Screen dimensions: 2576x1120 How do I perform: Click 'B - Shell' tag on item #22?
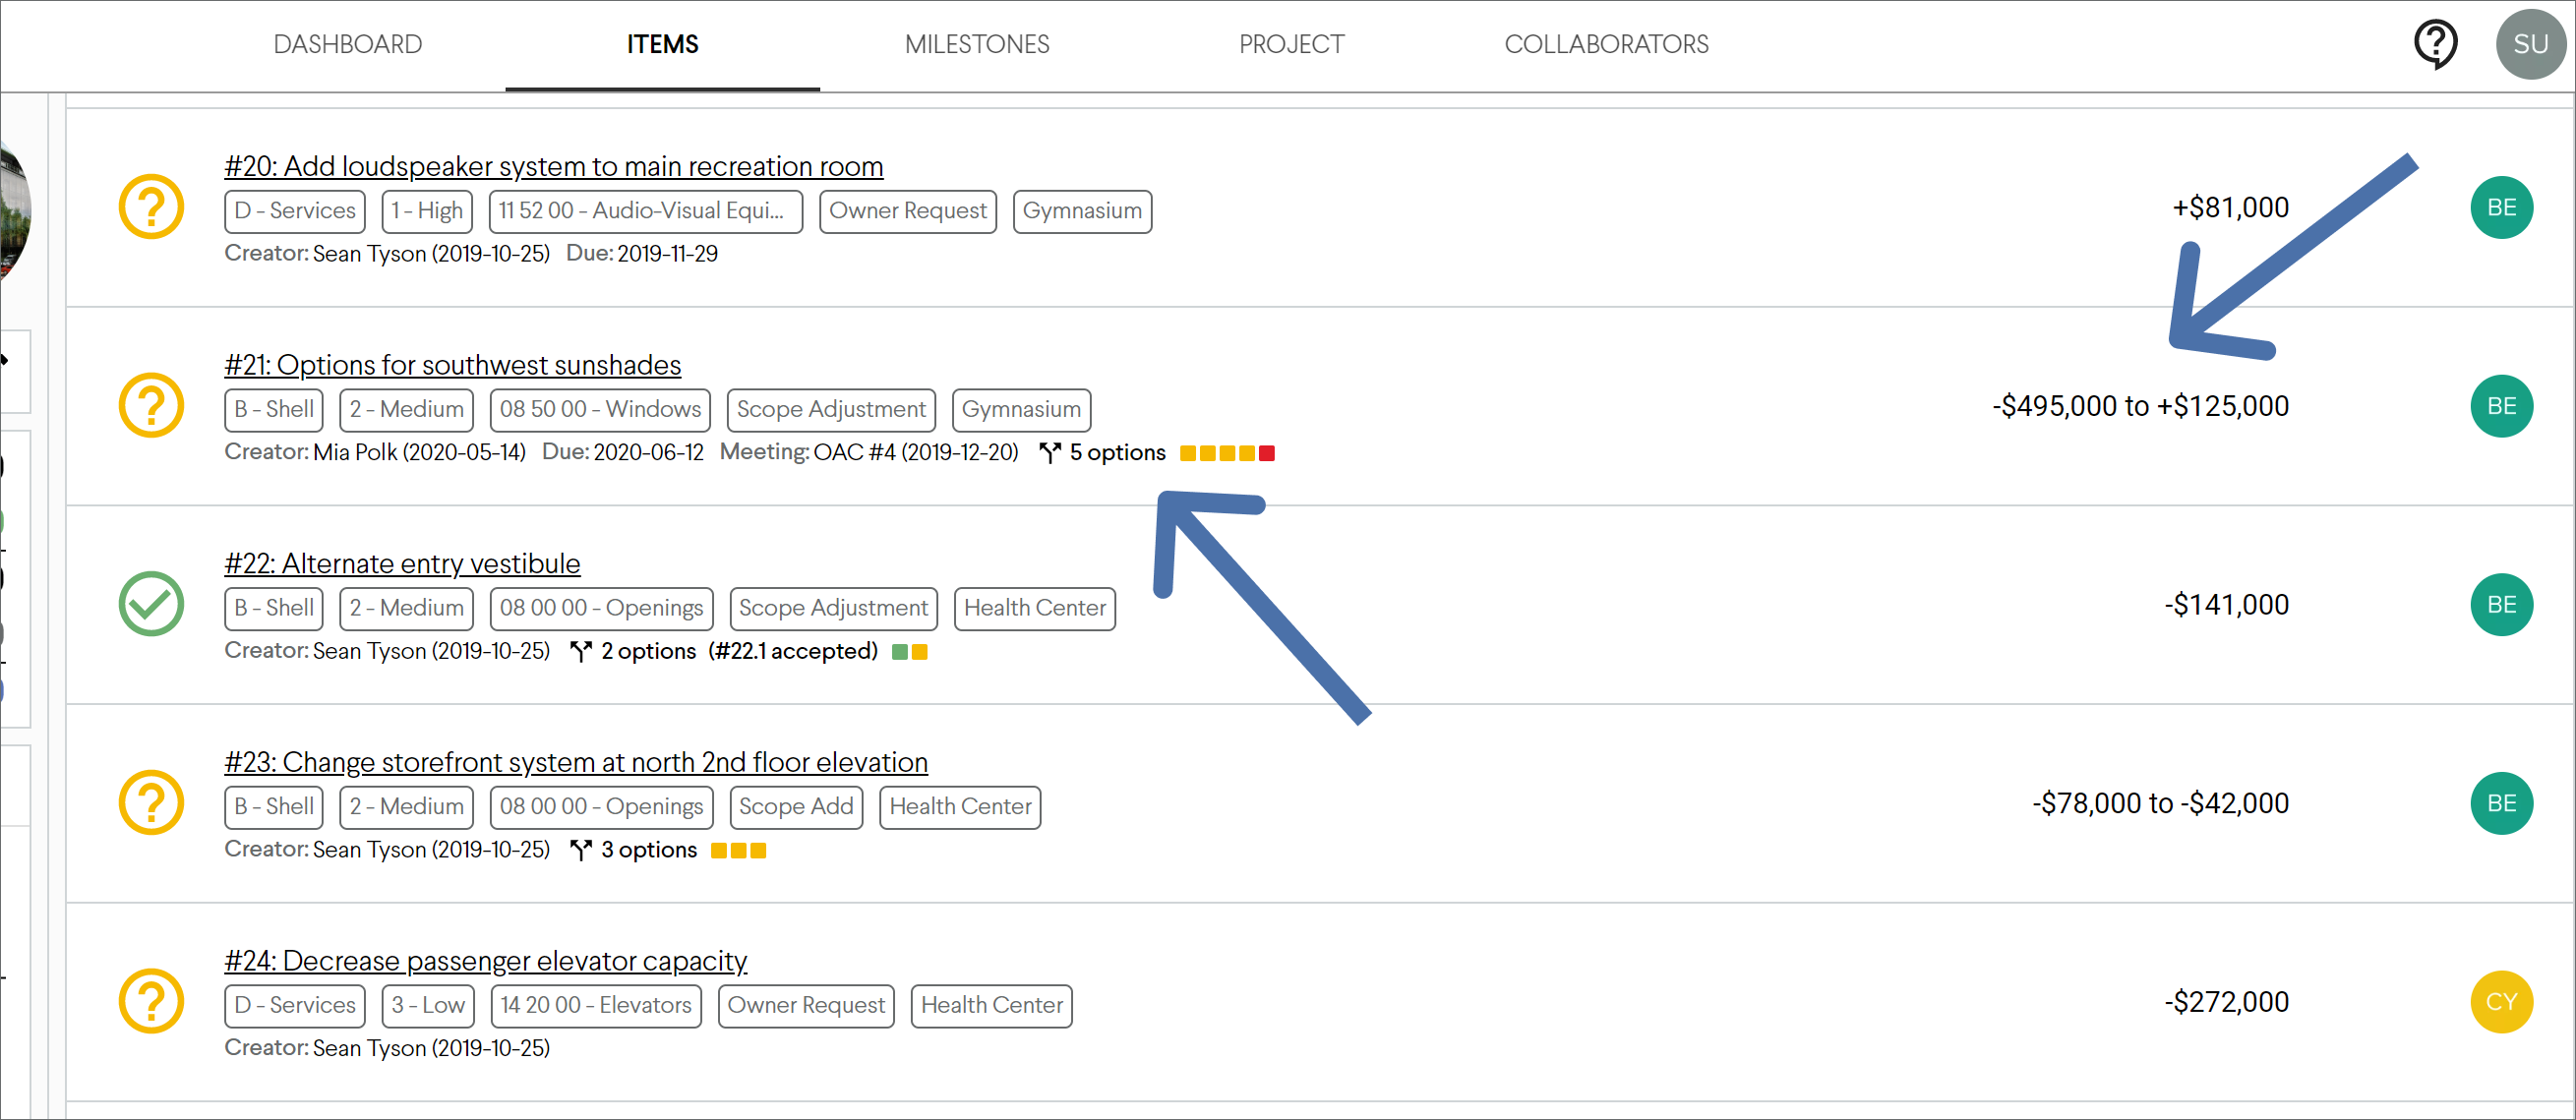(x=274, y=608)
